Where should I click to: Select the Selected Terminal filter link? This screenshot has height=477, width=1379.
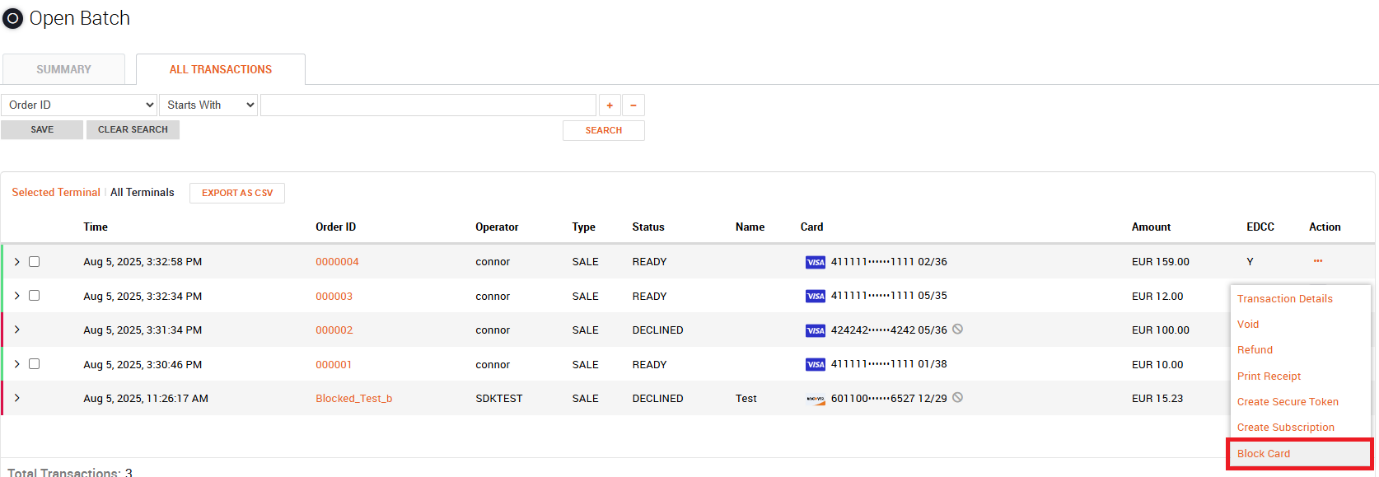click(x=56, y=192)
